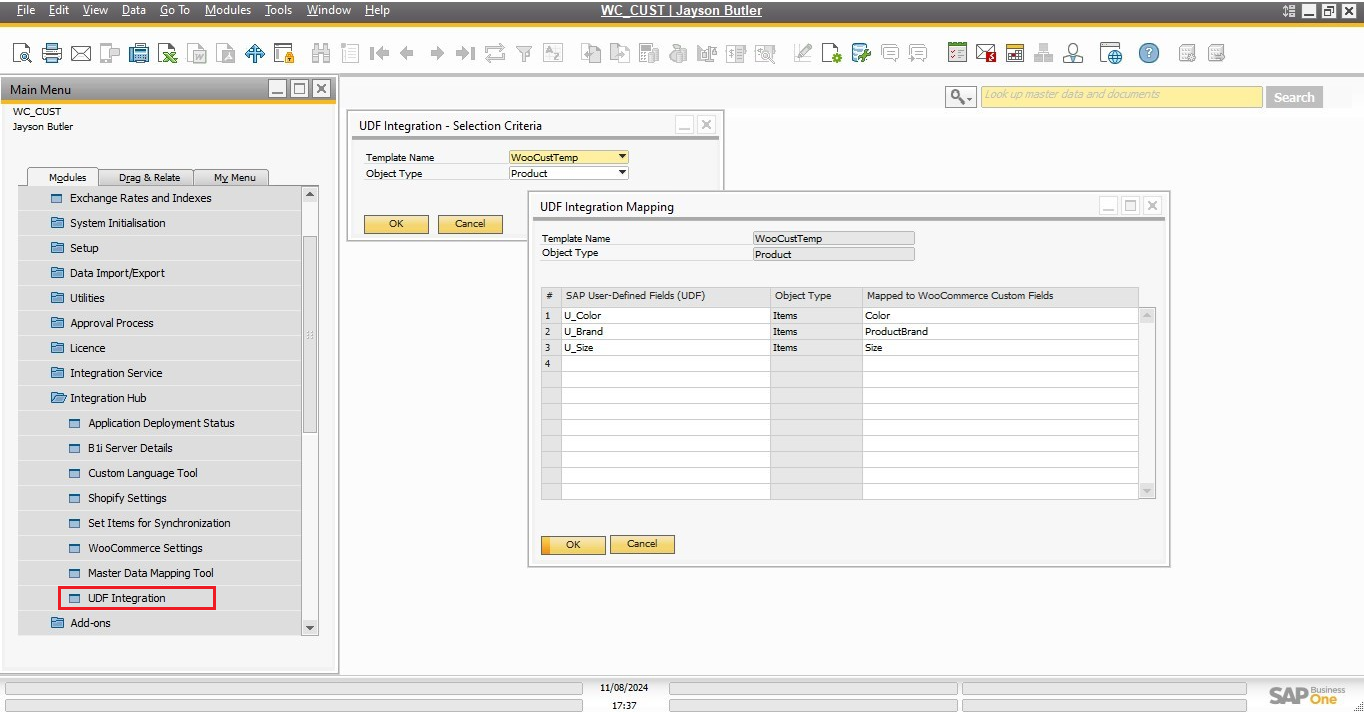Click the Messages/Alerts envelope icon
1364x712 pixels.
[986, 53]
